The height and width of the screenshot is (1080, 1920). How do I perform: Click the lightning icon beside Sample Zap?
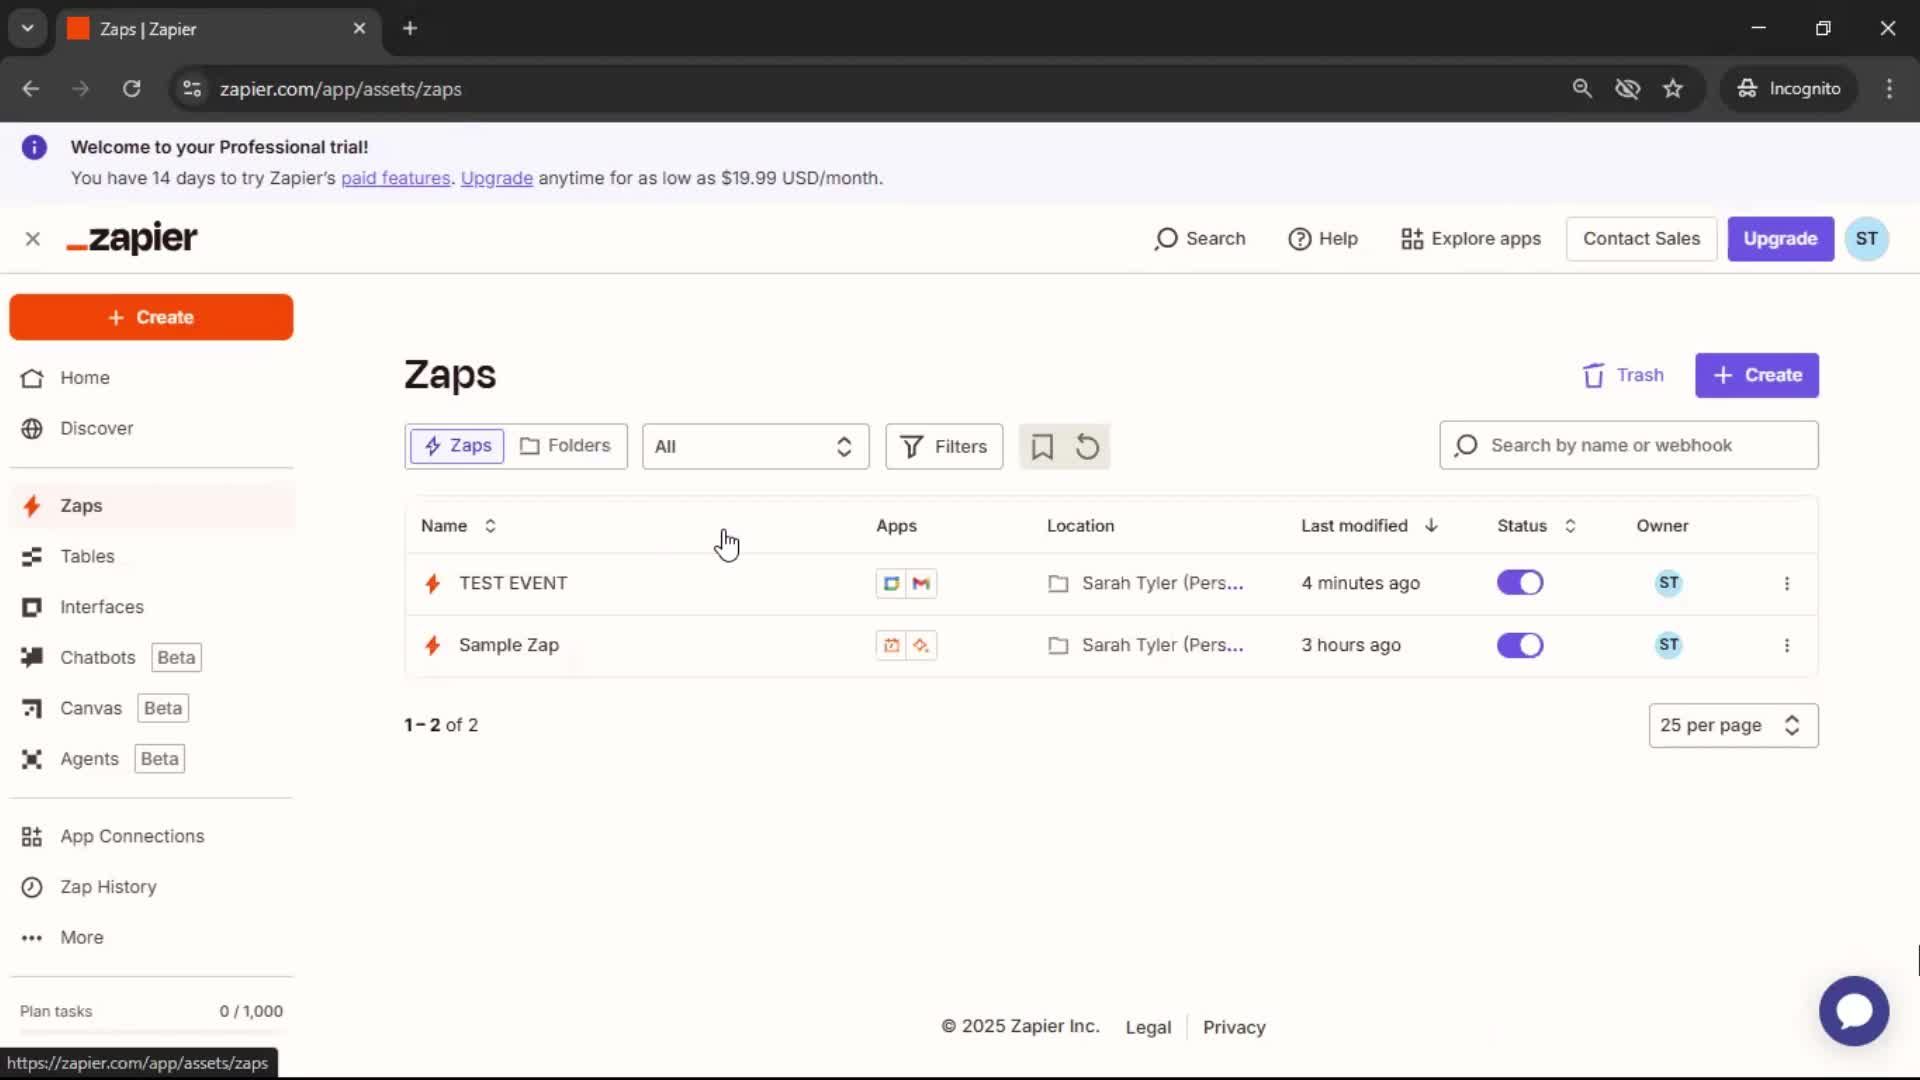pyautogui.click(x=433, y=645)
